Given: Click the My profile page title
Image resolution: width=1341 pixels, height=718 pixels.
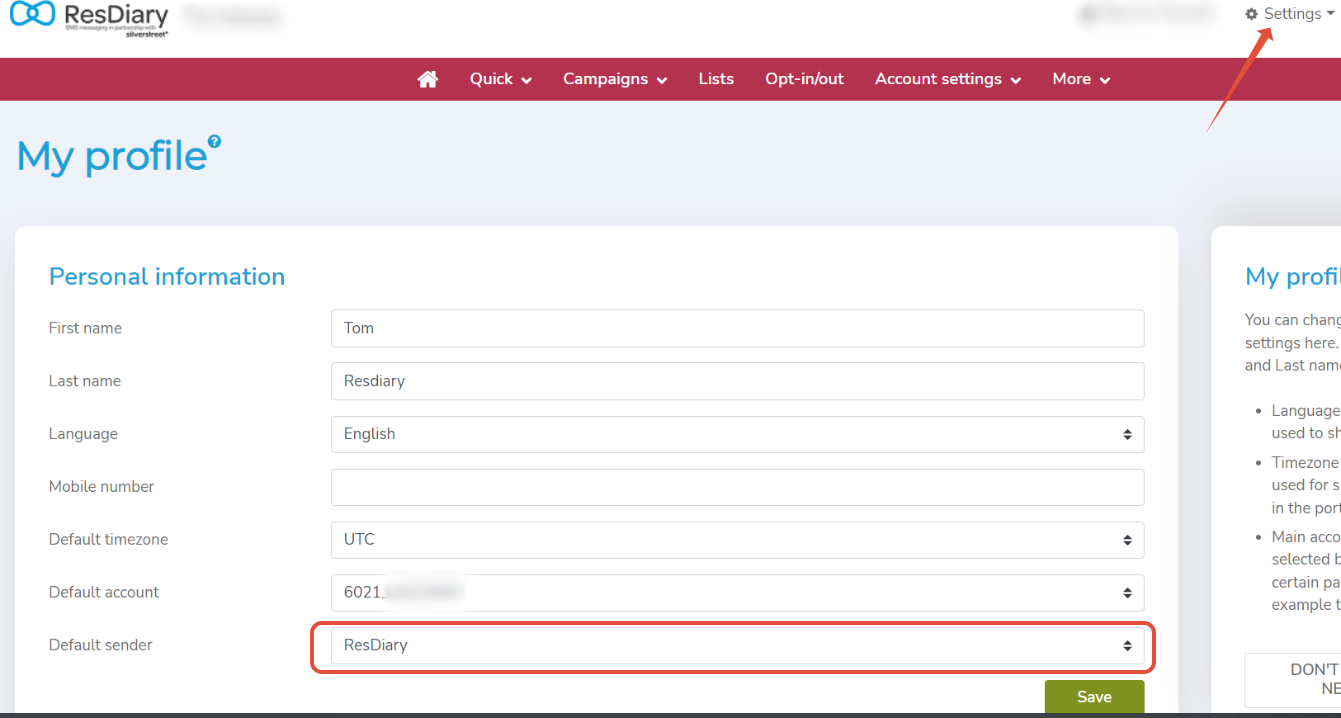Looking at the screenshot, I should click(111, 157).
